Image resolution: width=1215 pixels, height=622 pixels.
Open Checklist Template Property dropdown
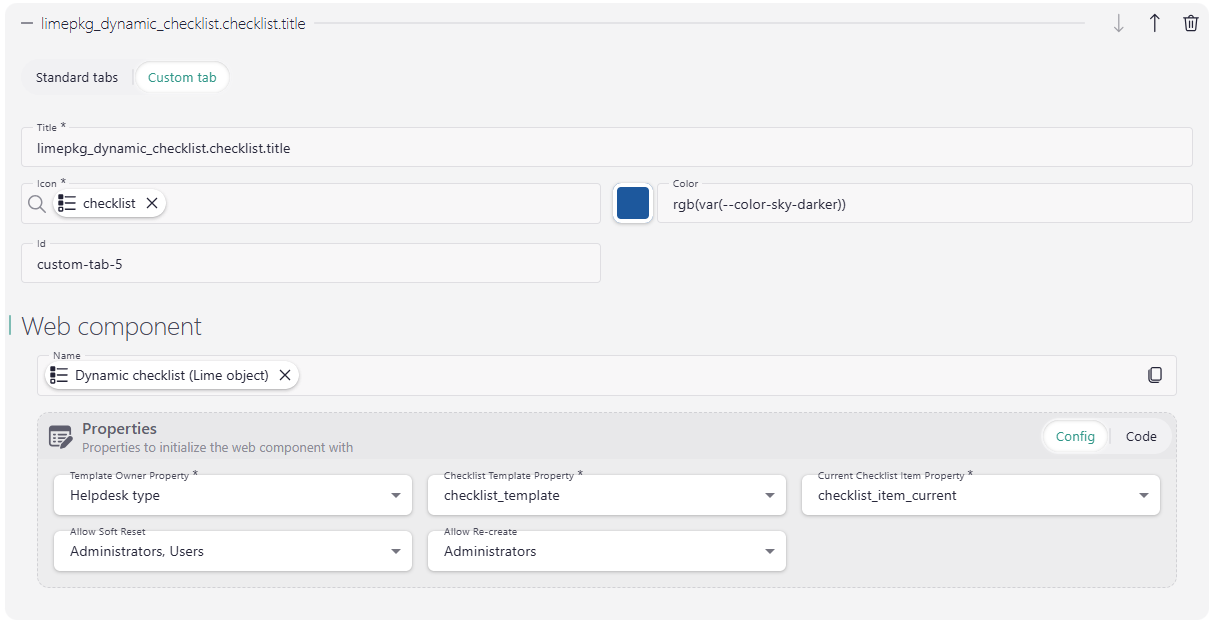coord(607,495)
